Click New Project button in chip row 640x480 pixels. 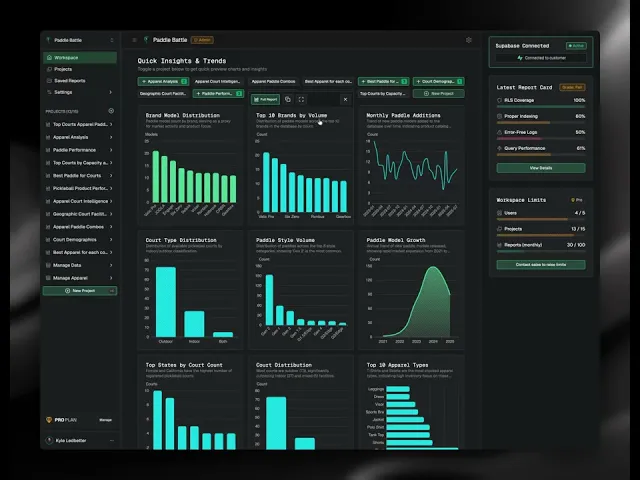pos(438,93)
